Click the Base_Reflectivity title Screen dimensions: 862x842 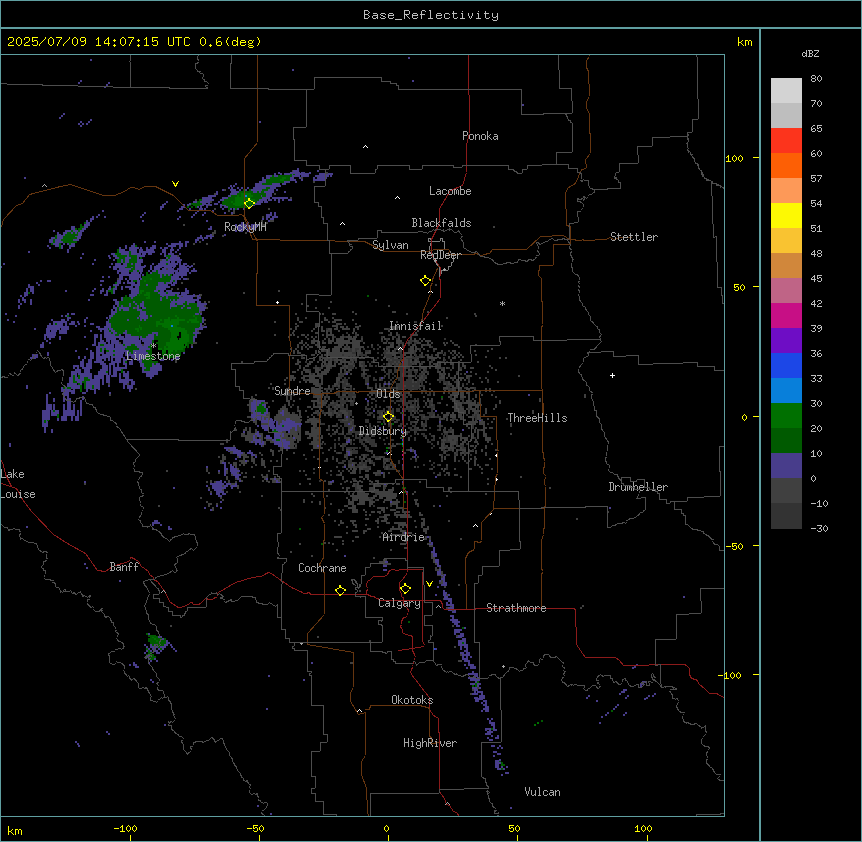(431, 15)
